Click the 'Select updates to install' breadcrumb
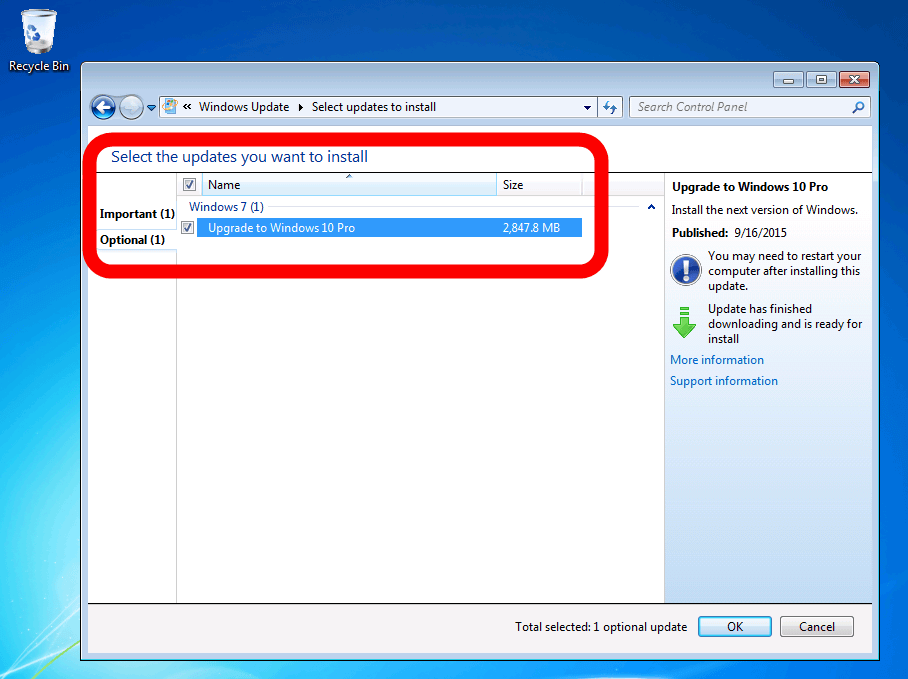The height and width of the screenshot is (679, 908). (x=374, y=107)
